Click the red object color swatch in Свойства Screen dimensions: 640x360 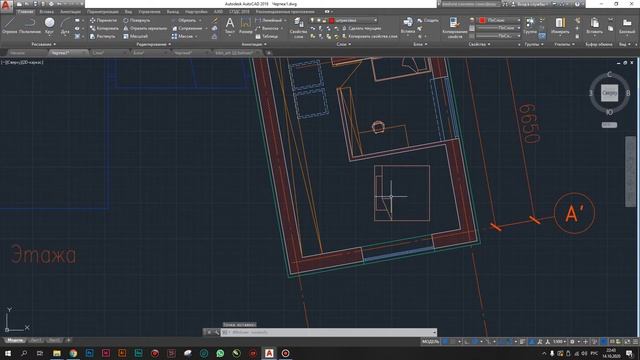[x=482, y=20]
